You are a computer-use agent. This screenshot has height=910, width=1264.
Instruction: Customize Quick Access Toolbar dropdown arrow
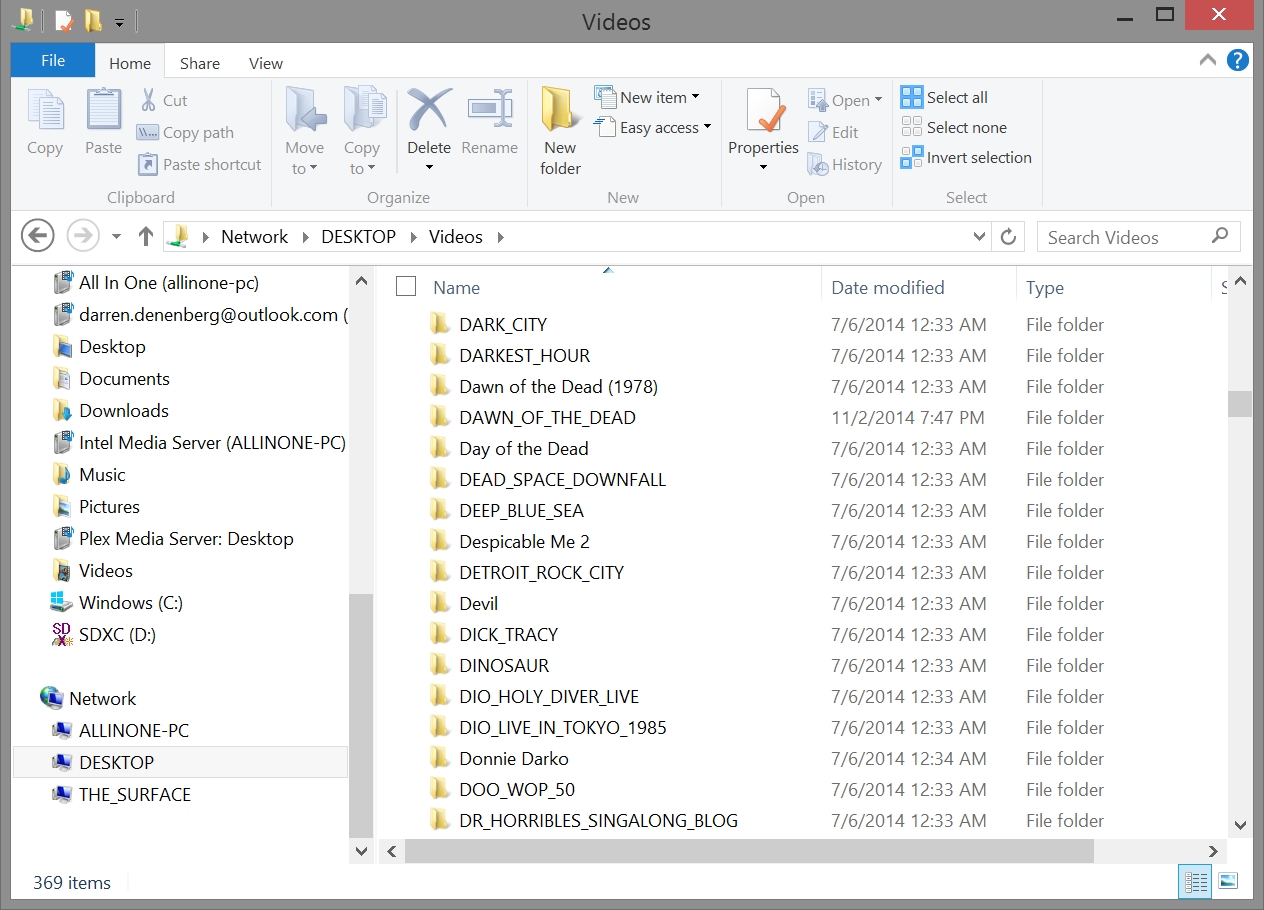click(119, 21)
